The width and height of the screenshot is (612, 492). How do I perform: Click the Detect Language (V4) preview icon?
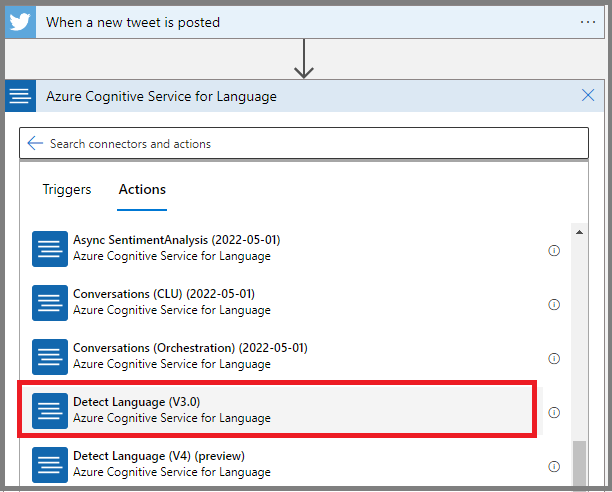[50, 465]
